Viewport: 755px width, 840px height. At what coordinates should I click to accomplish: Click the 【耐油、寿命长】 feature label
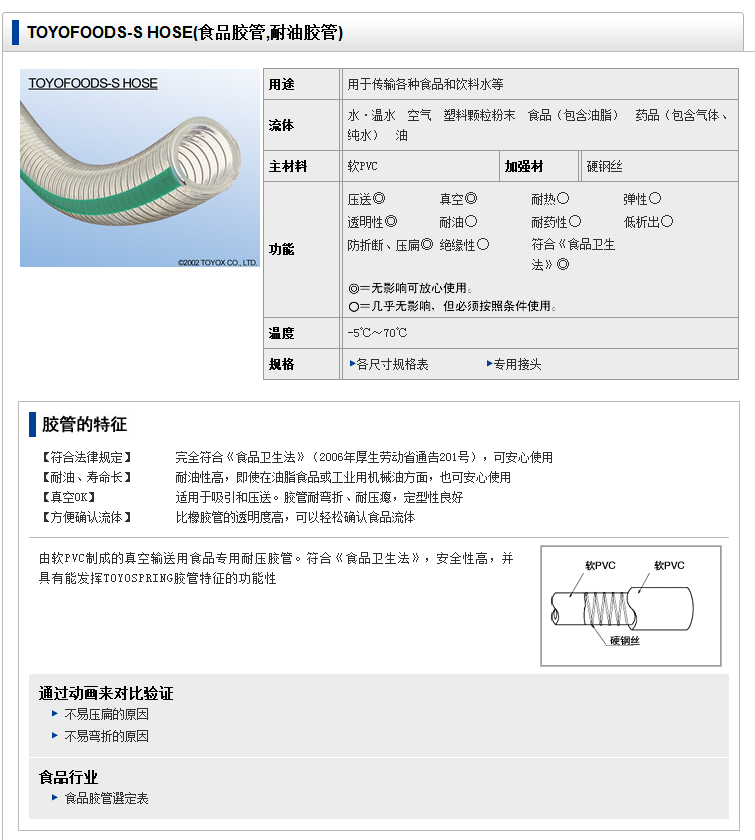(x=86, y=477)
